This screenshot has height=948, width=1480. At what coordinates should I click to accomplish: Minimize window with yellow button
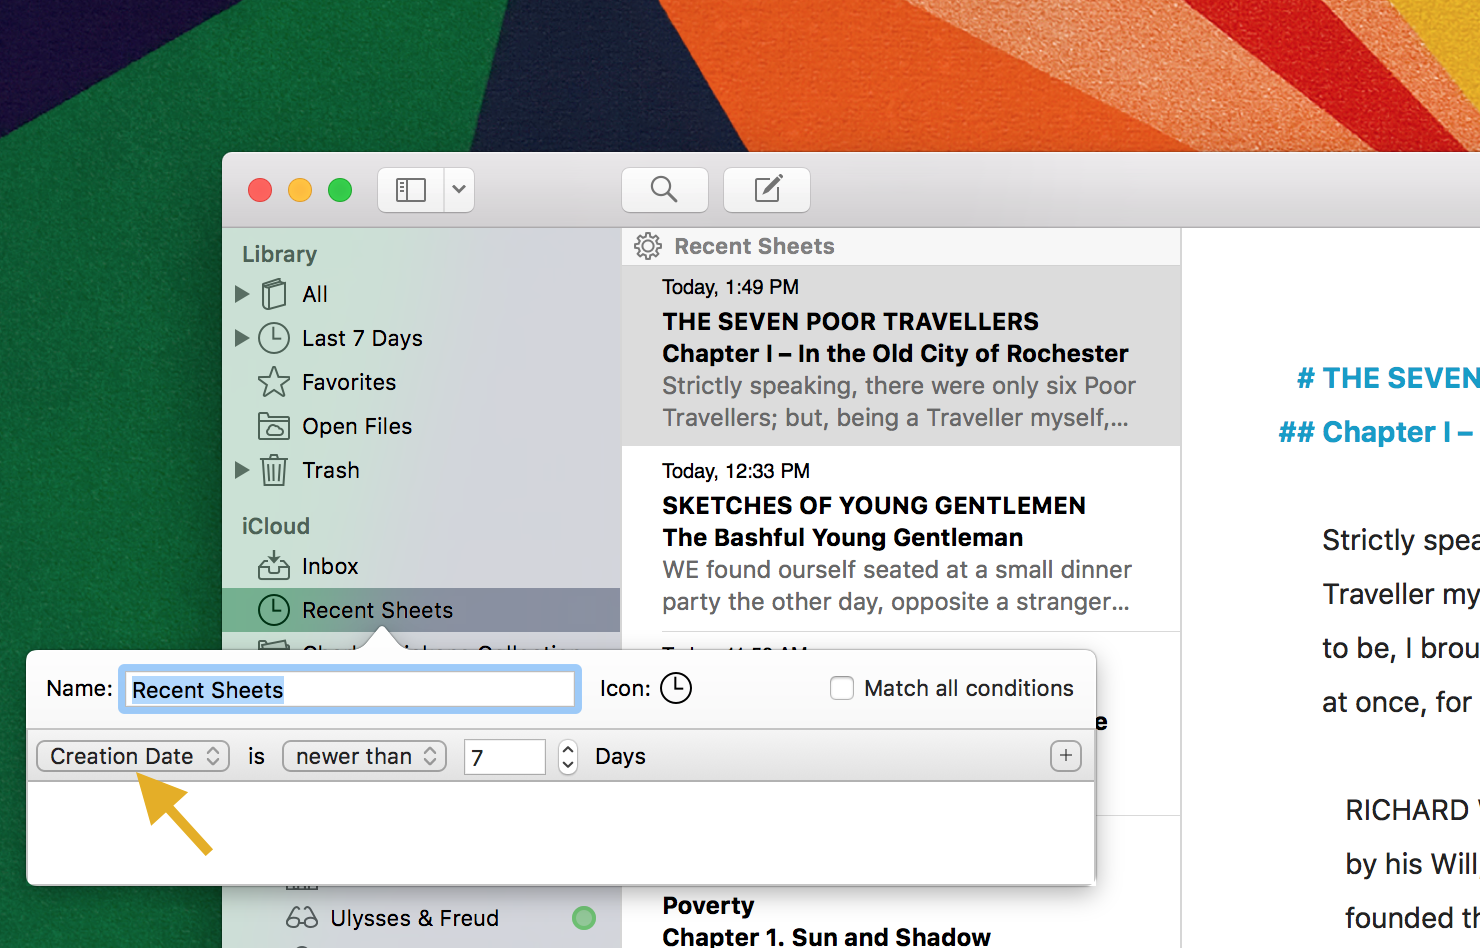(x=300, y=190)
